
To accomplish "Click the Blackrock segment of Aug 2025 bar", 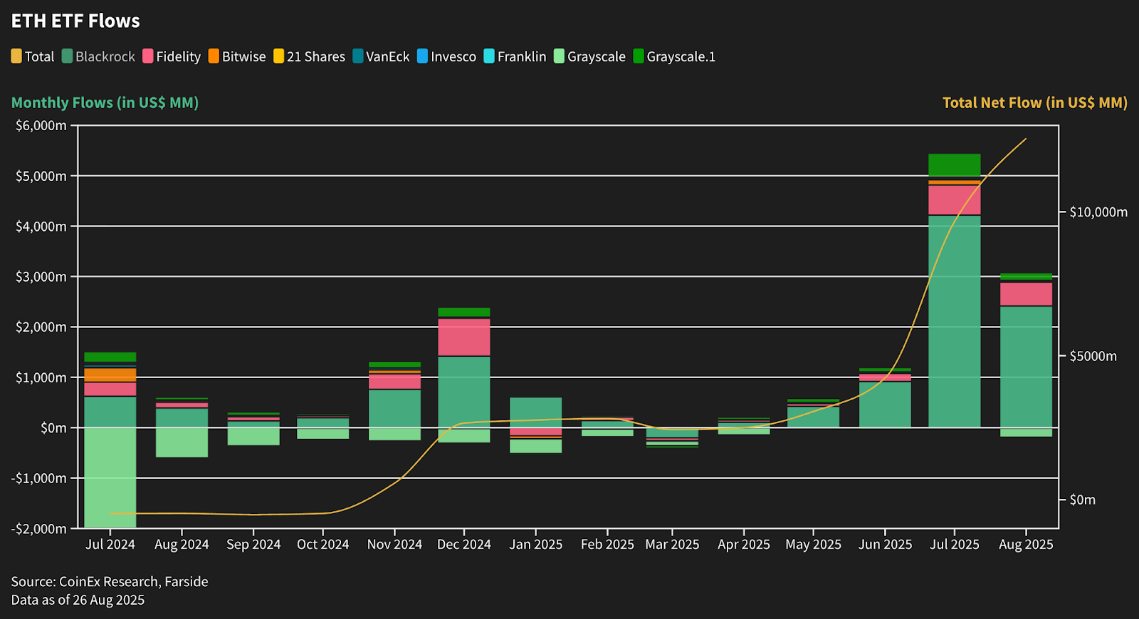I will pos(1026,367).
